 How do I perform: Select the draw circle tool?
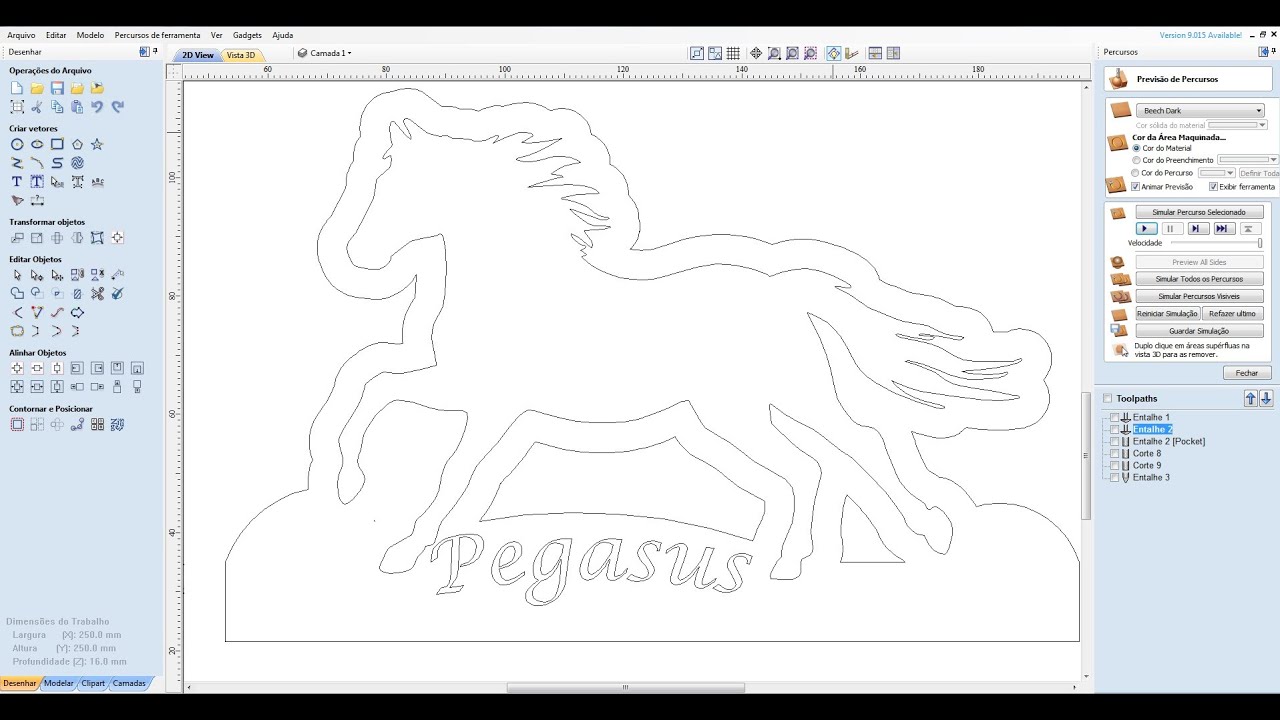(x=17, y=145)
